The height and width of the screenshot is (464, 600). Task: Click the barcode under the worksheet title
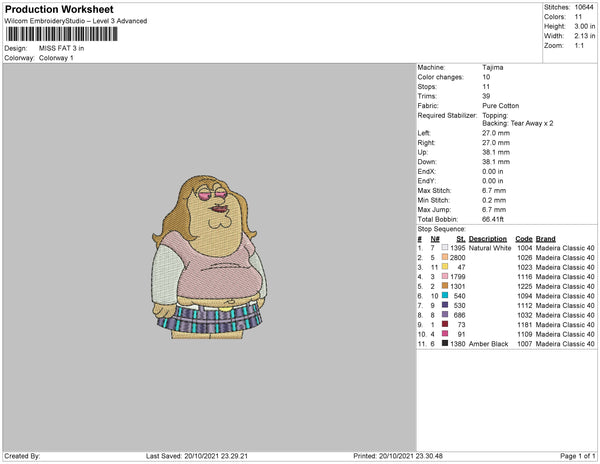pos(61,35)
